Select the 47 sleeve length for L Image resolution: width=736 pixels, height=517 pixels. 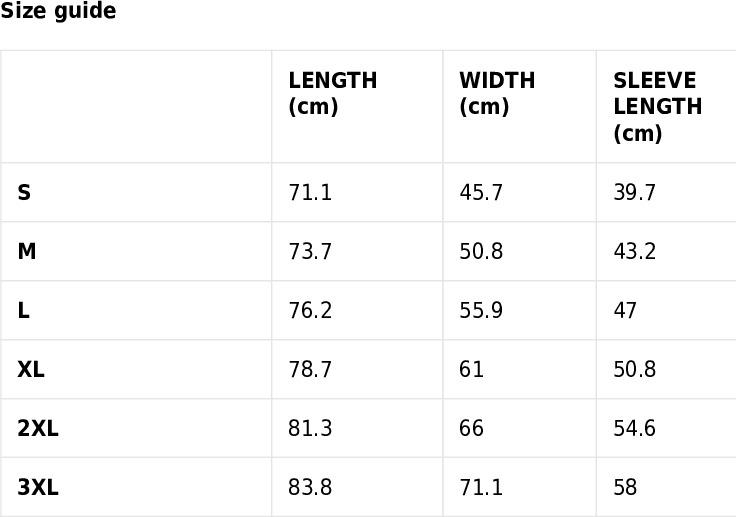[625, 310]
